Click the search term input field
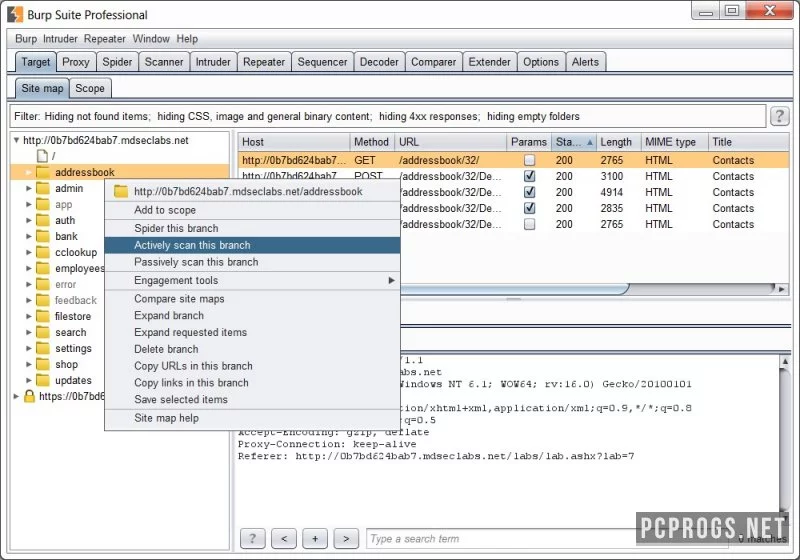The image size is (800, 560). [x=547, y=538]
